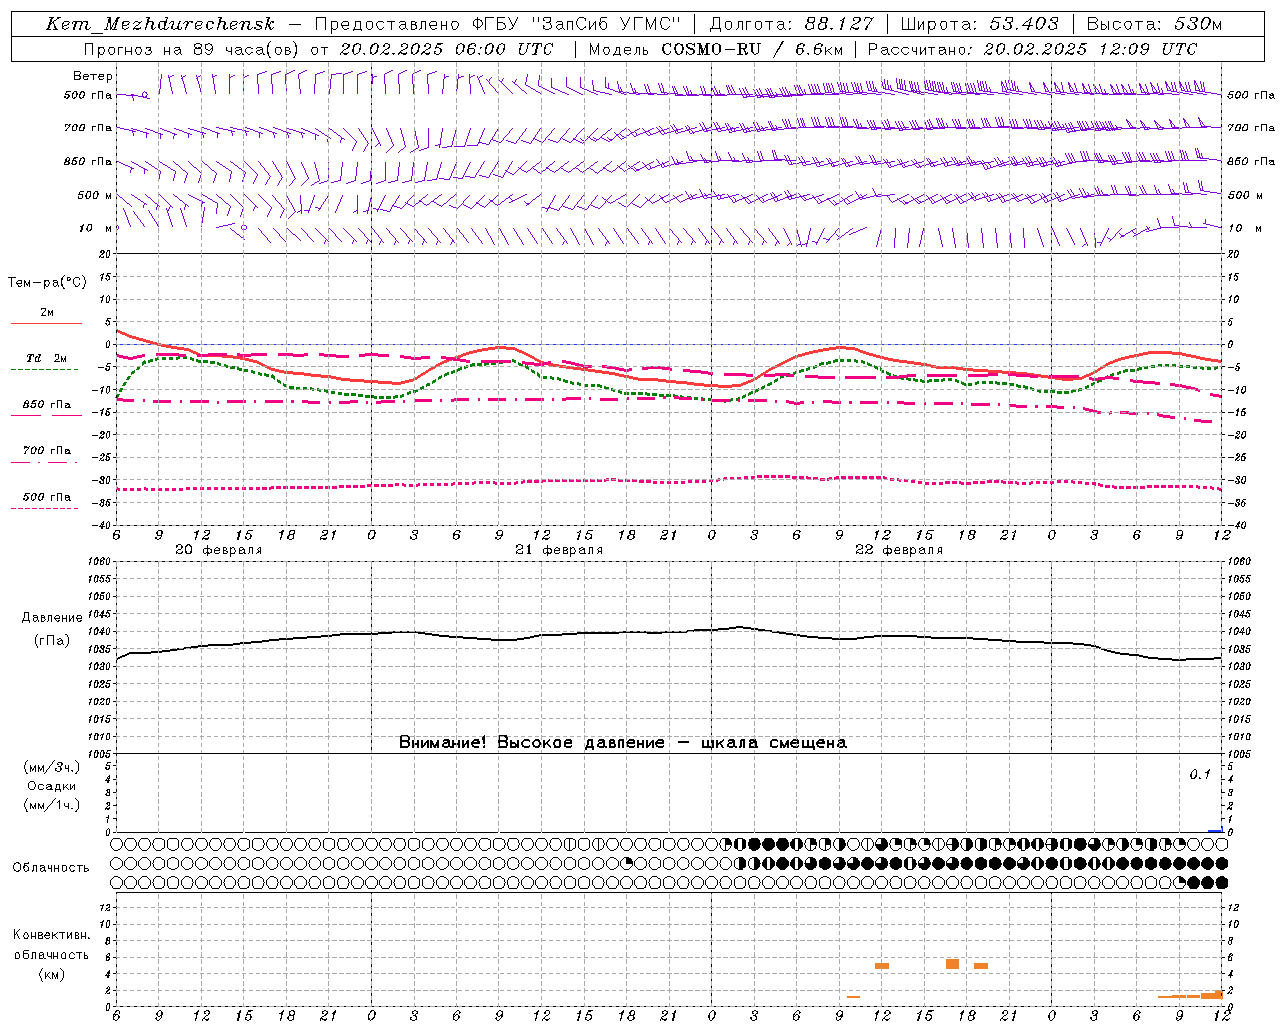
Task: Click the 0.1 precipitation amount value
Action: tap(1199, 775)
